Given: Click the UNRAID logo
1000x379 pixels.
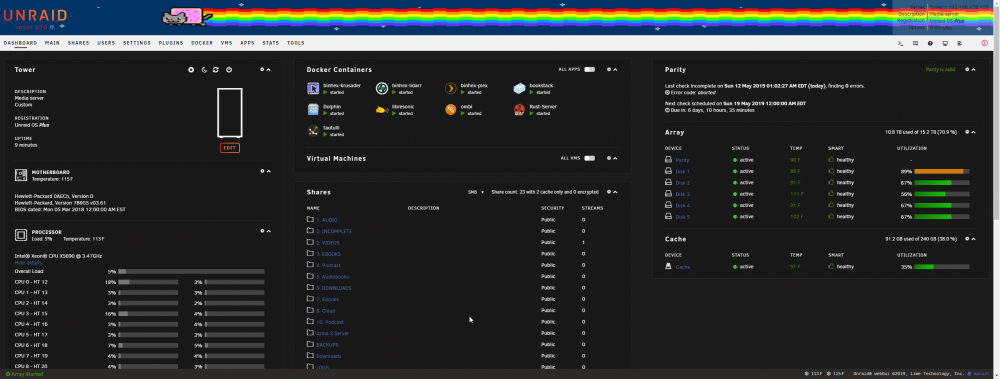Looking at the screenshot, I should (x=36, y=15).
